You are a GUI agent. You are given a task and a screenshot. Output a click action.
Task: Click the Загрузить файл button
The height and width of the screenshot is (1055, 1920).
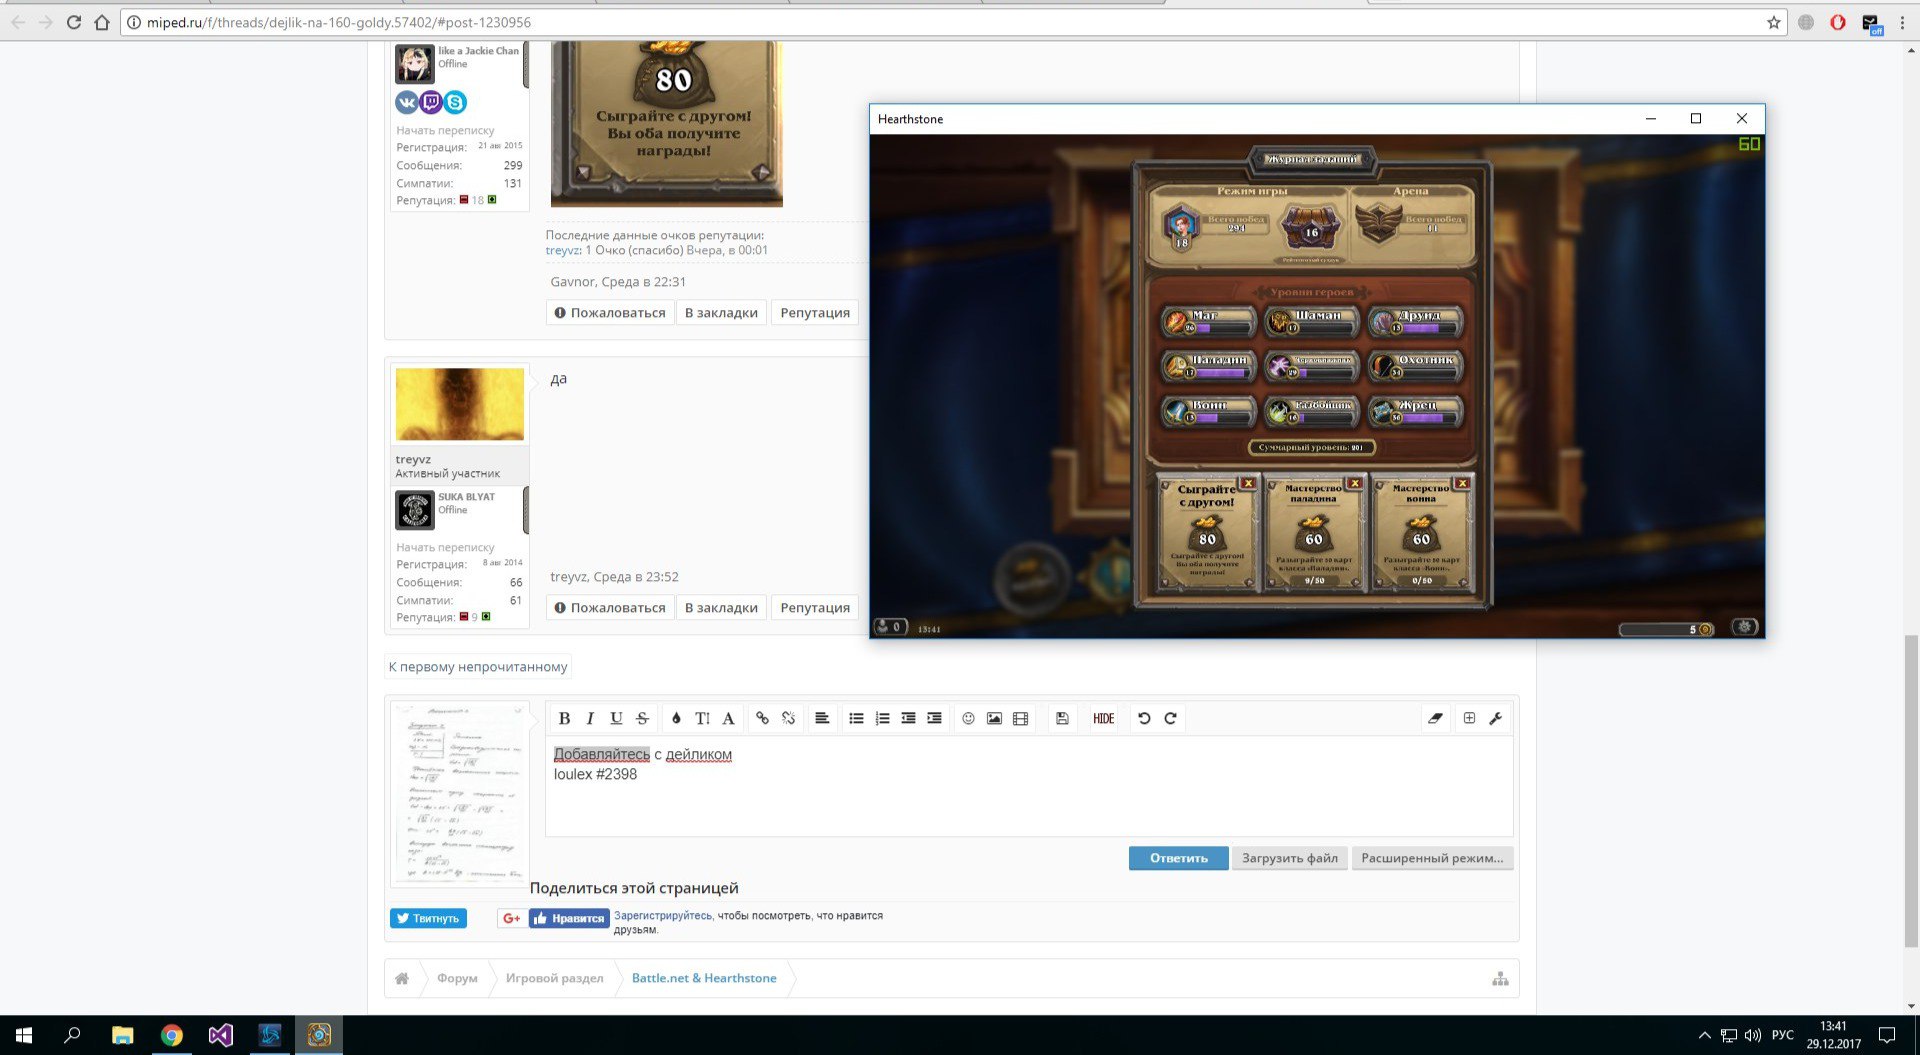click(1290, 858)
